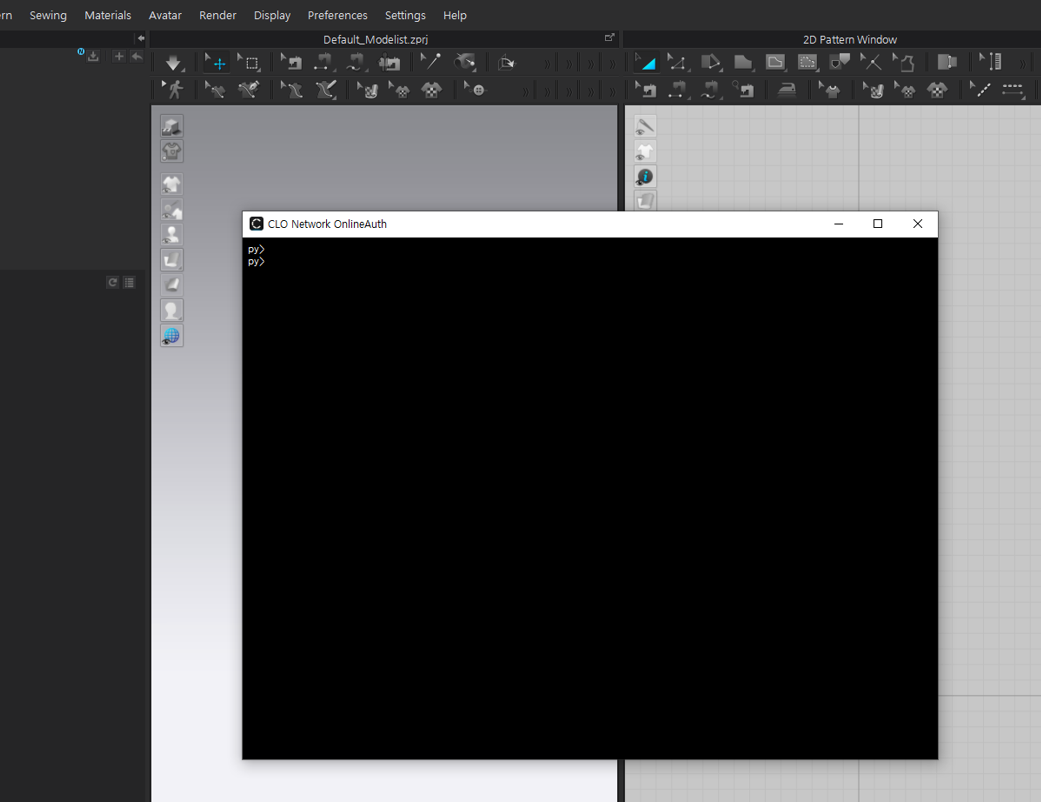Toggle Show Pattern shirt in the 2D window
This screenshot has width=1041, height=802.
pyautogui.click(x=645, y=151)
